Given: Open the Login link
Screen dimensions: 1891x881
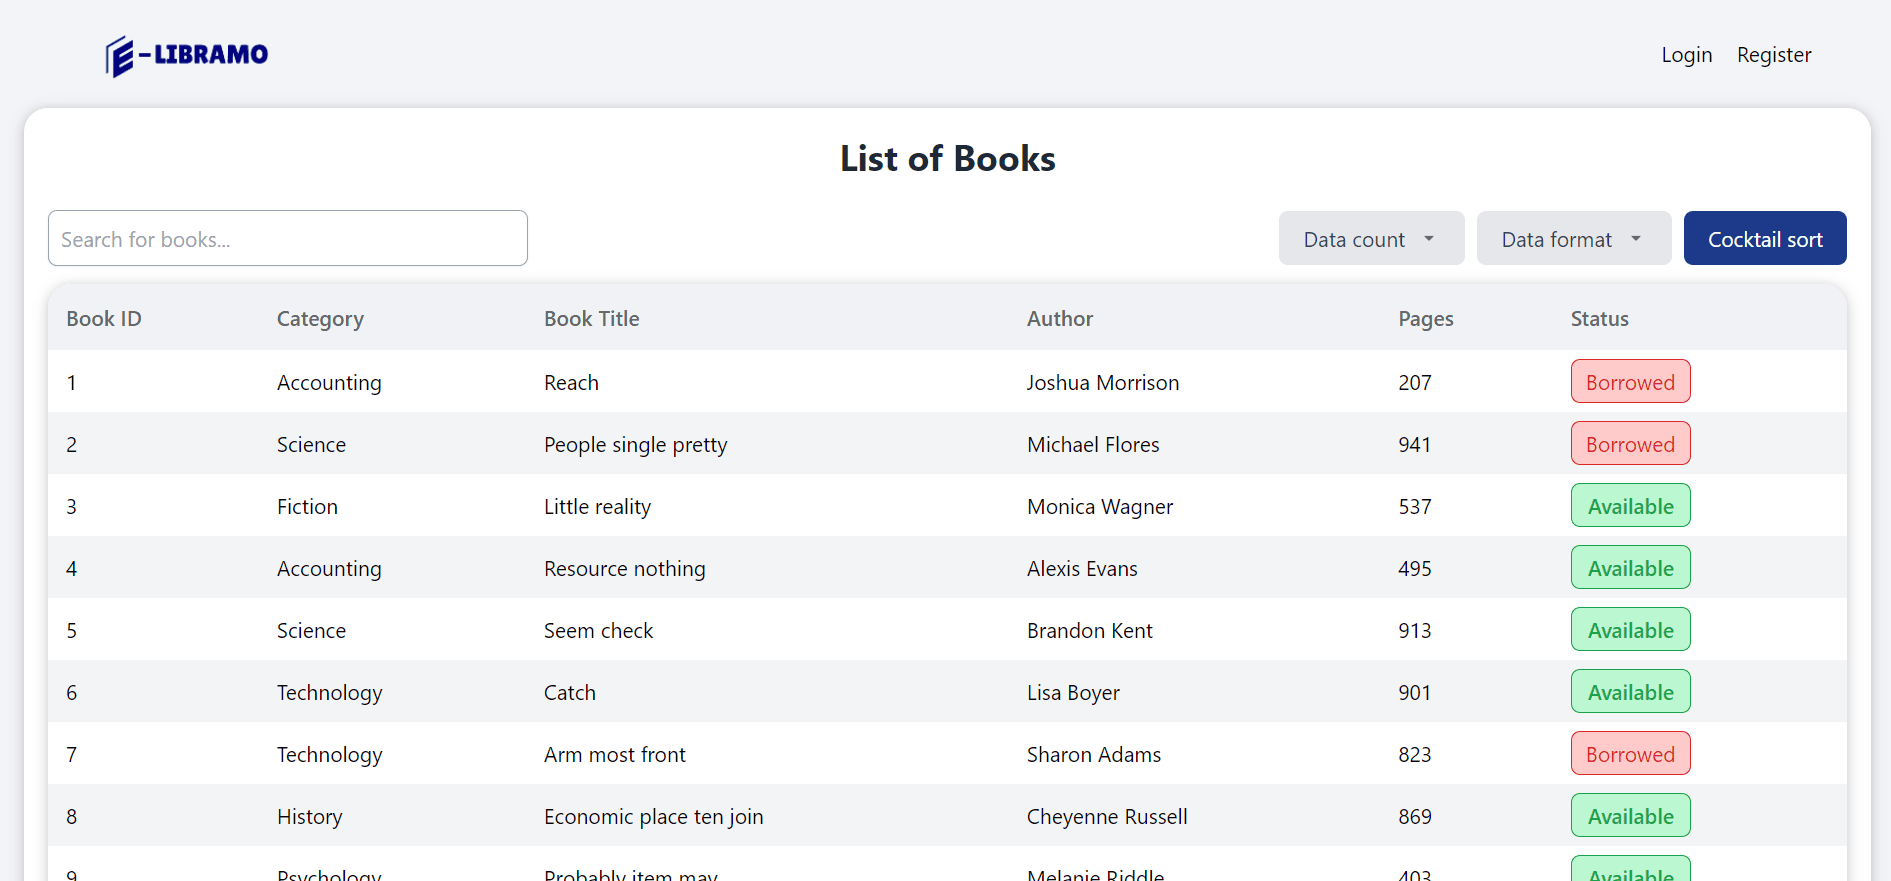Looking at the screenshot, I should [x=1686, y=55].
